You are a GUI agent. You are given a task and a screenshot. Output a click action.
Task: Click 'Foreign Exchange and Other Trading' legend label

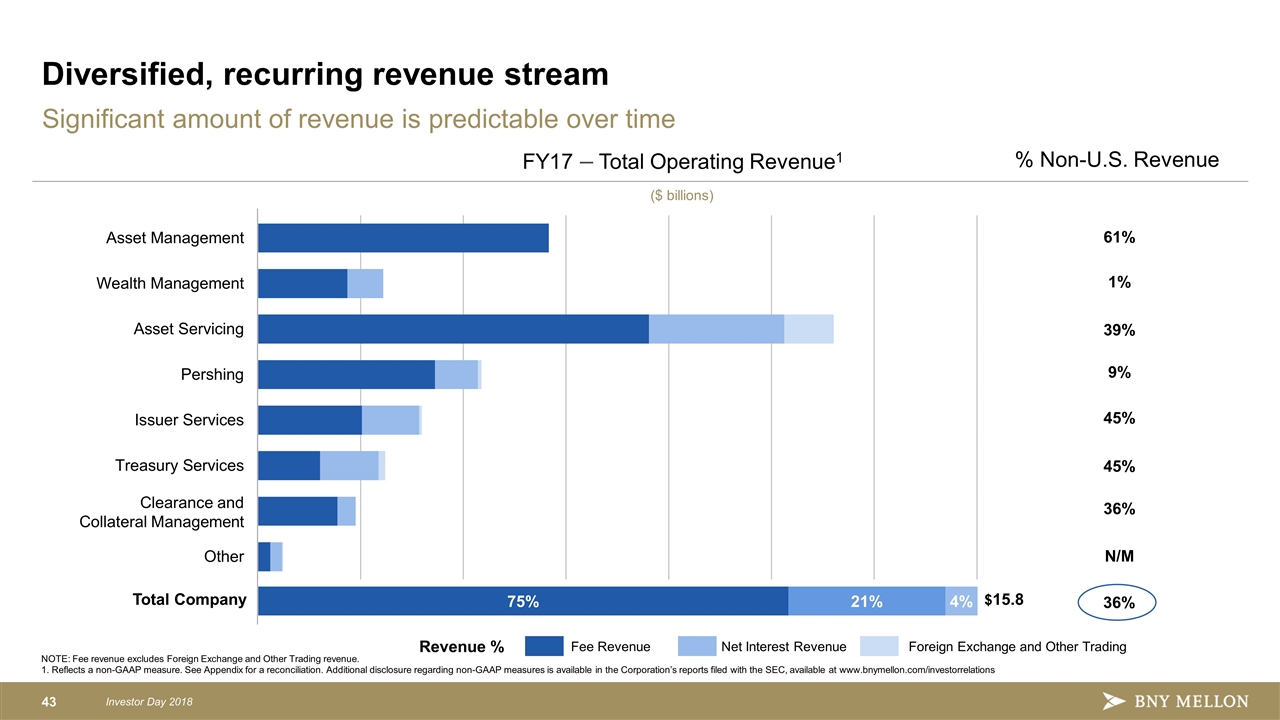tap(1017, 647)
